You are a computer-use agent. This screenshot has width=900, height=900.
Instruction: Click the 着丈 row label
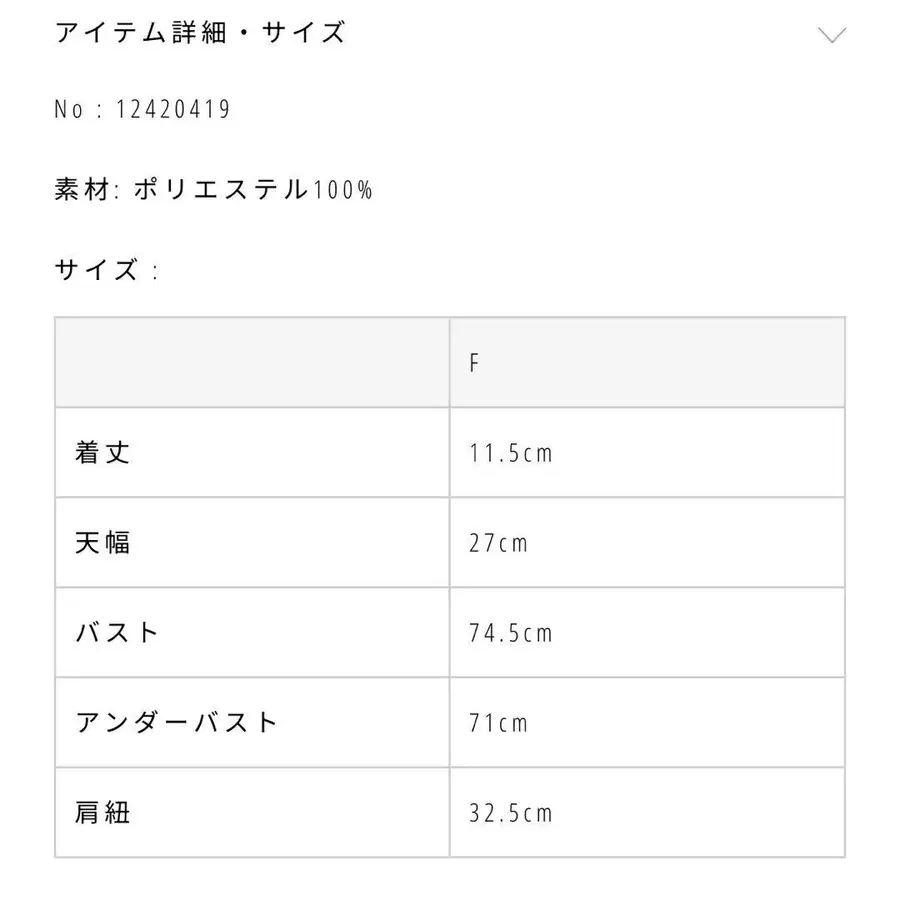103,452
